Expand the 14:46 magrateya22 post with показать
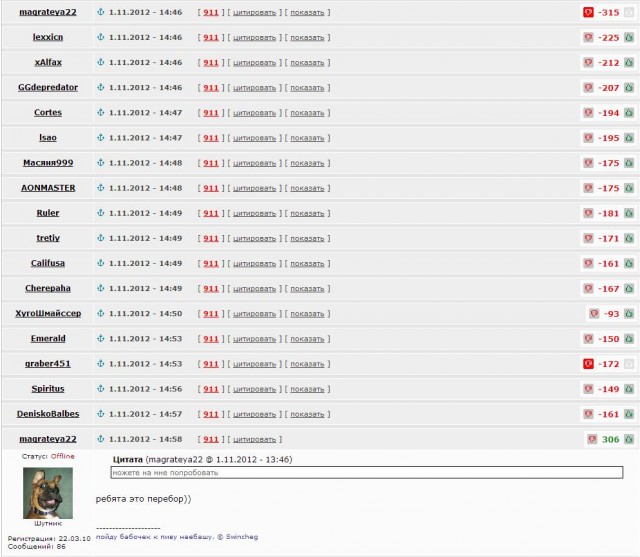Viewport: 640px width, 557px height. (307, 13)
